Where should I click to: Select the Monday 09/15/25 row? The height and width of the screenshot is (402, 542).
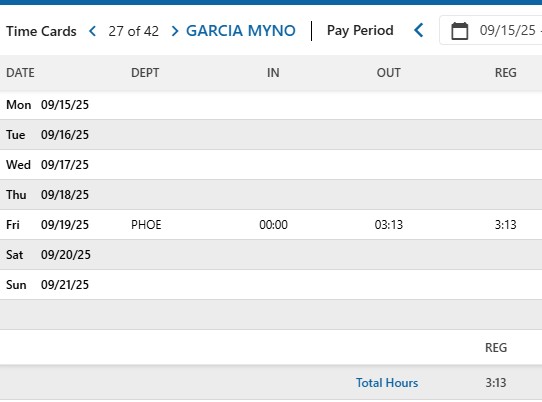[x=271, y=105]
